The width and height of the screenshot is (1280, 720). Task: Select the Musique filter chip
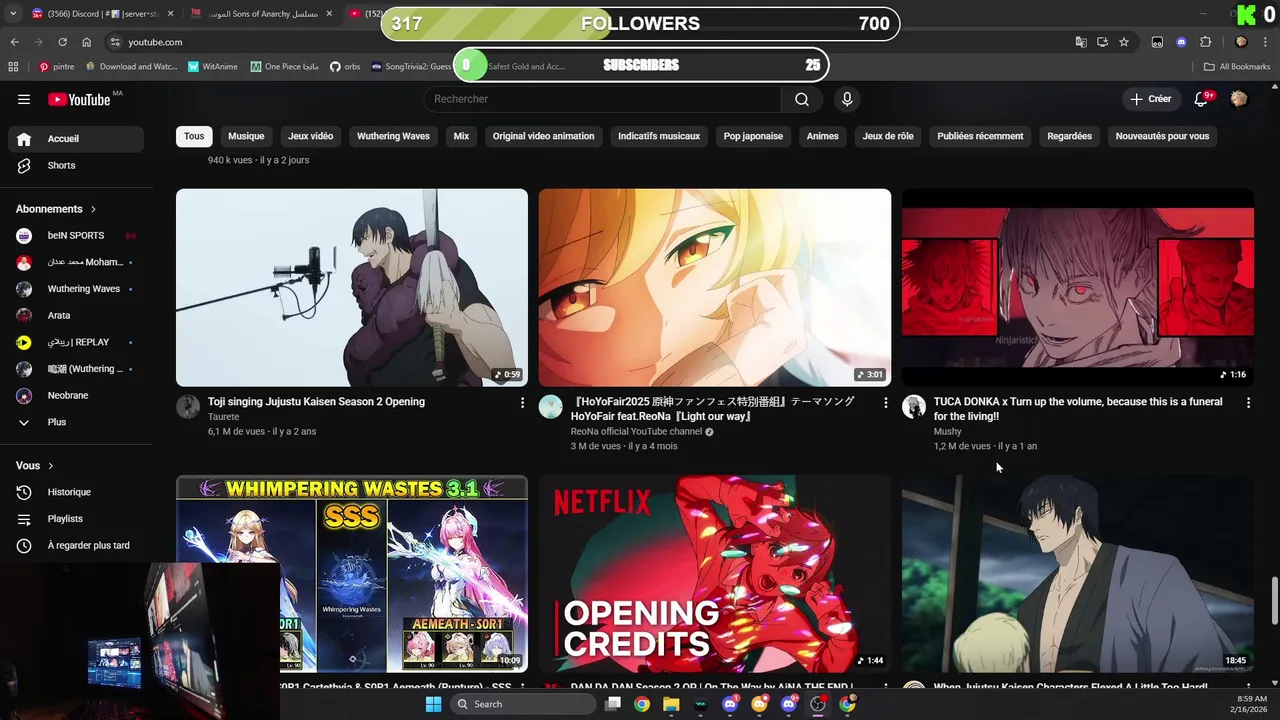click(x=246, y=136)
